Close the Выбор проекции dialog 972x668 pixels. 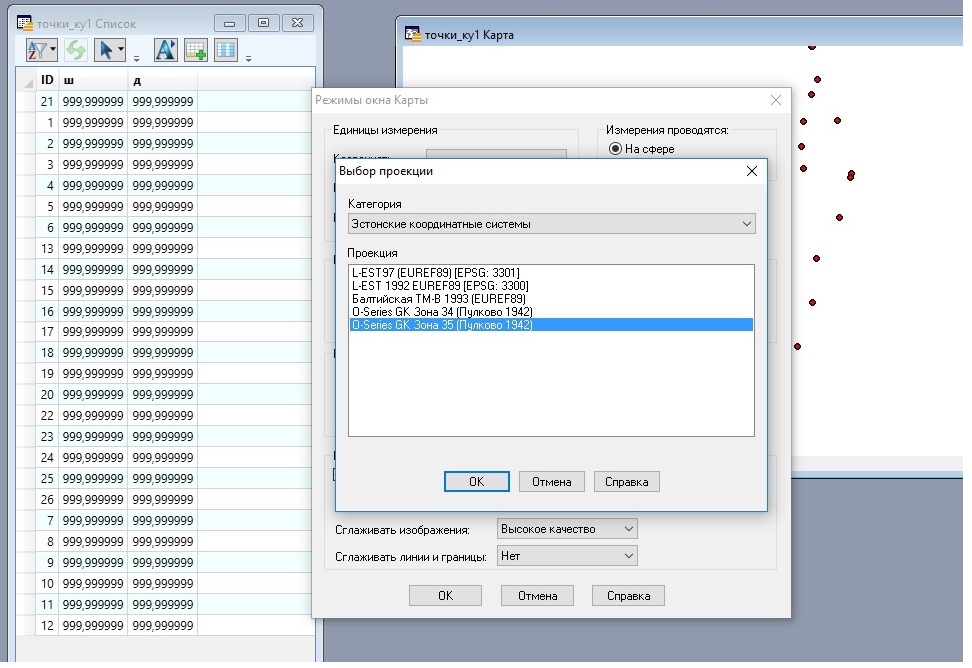[x=752, y=171]
